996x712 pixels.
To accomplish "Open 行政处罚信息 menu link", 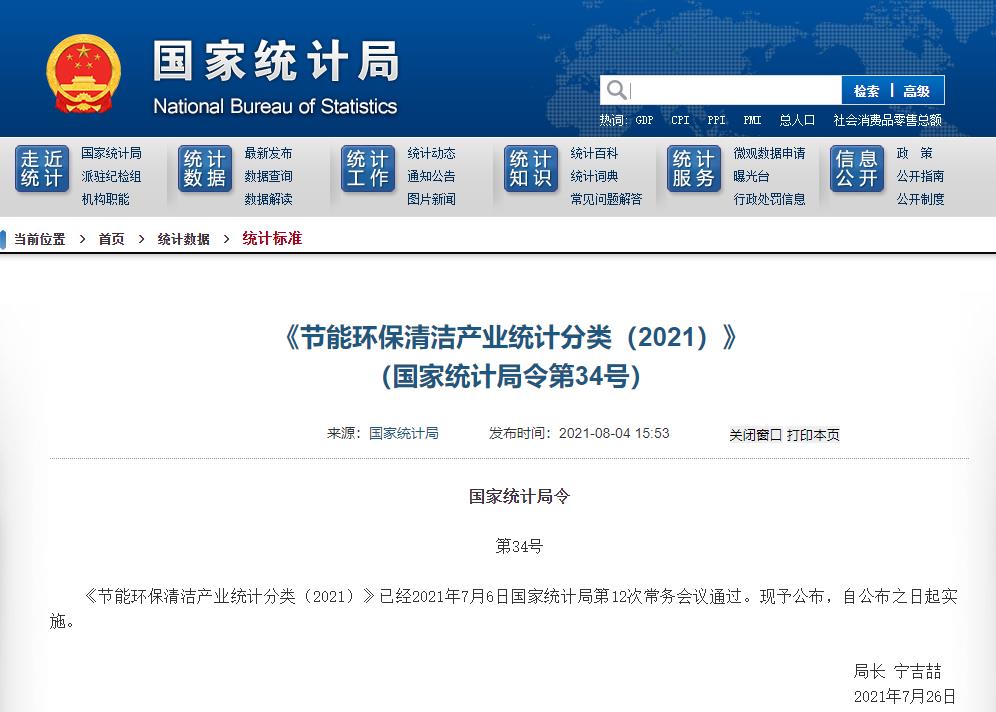I will (769, 199).
